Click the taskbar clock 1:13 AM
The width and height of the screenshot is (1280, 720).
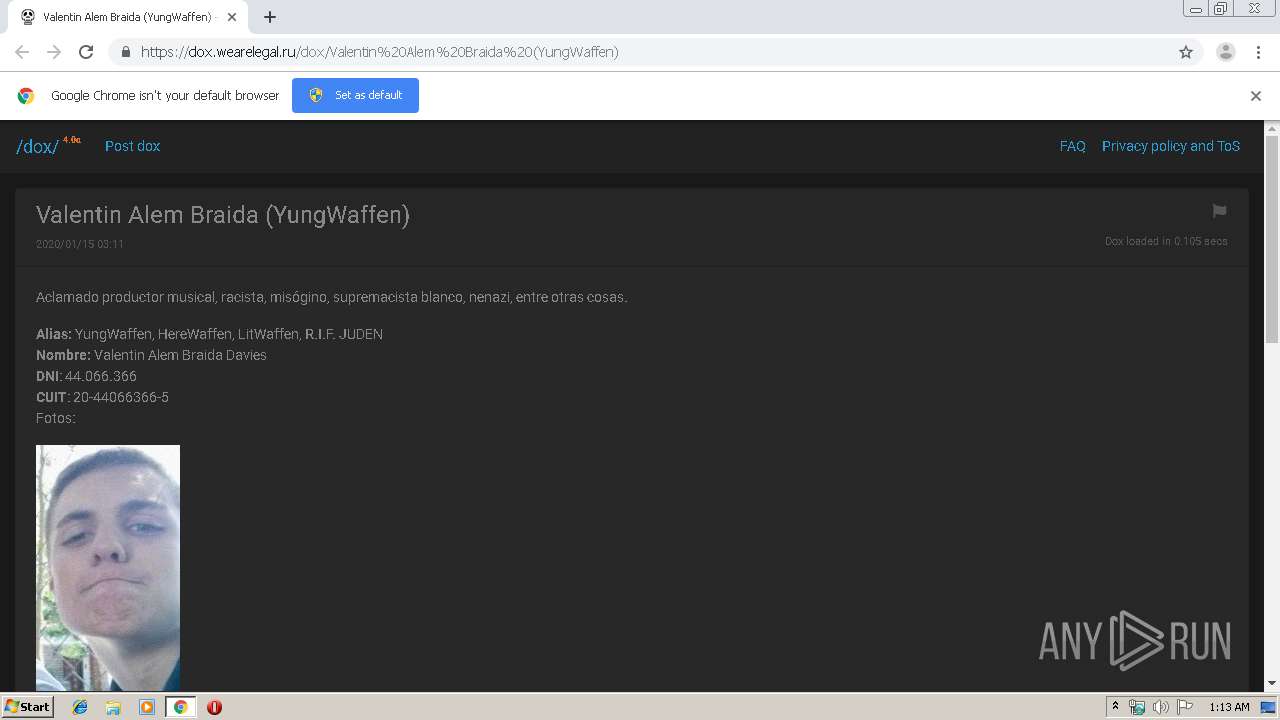1229,707
